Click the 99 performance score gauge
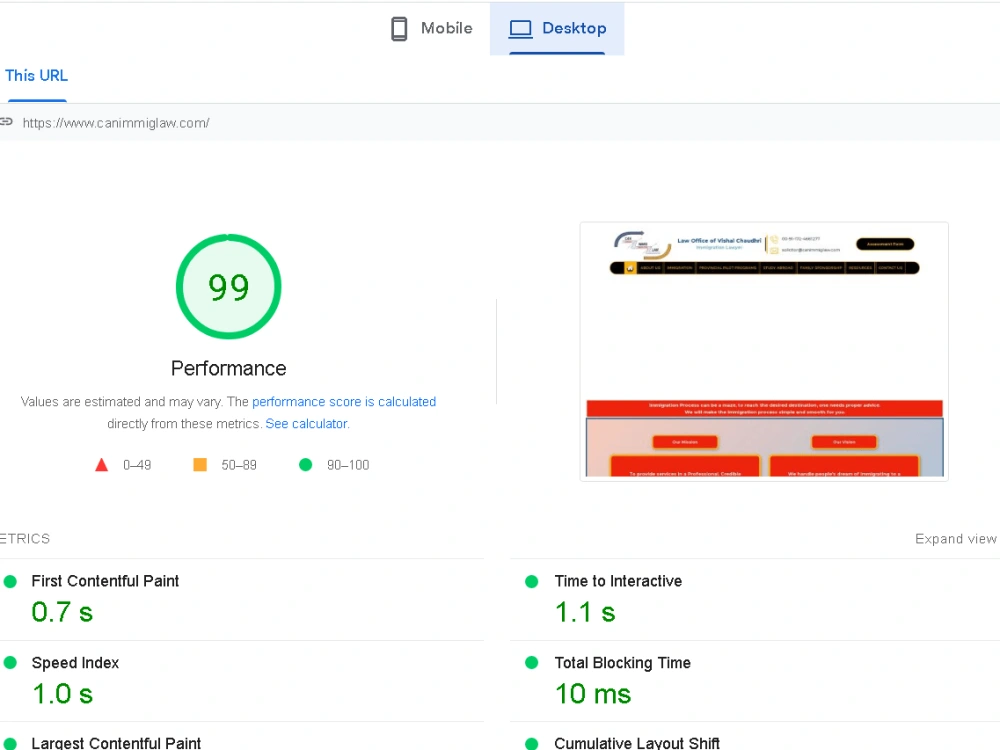Screen dimensions: 1000x750 coord(228,286)
